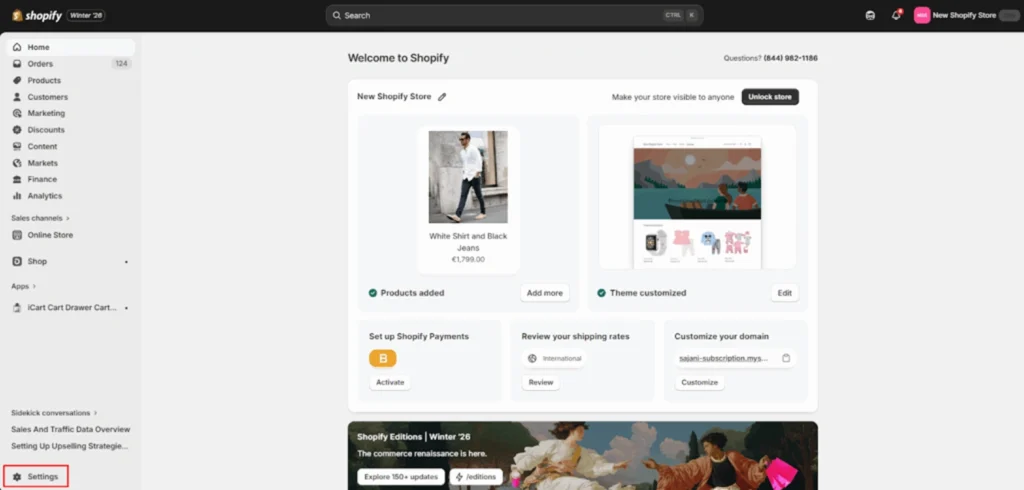Open Settings gear in sidebar
The image size is (1024, 490).
17,477
